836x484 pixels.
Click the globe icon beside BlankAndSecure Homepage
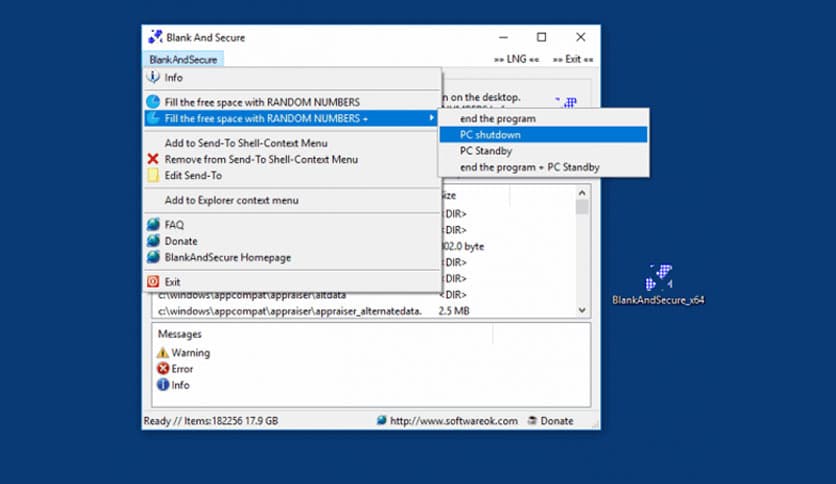(153, 257)
